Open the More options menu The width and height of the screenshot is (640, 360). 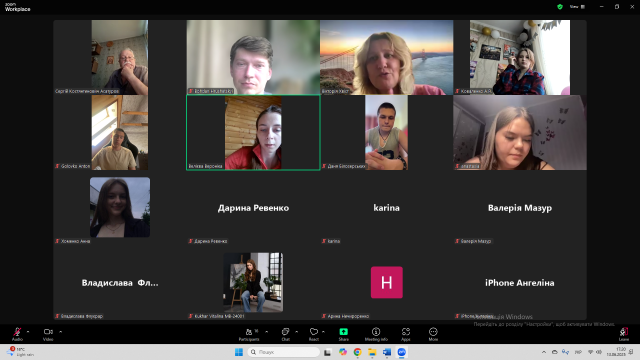pyautogui.click(x=433, y=333)
